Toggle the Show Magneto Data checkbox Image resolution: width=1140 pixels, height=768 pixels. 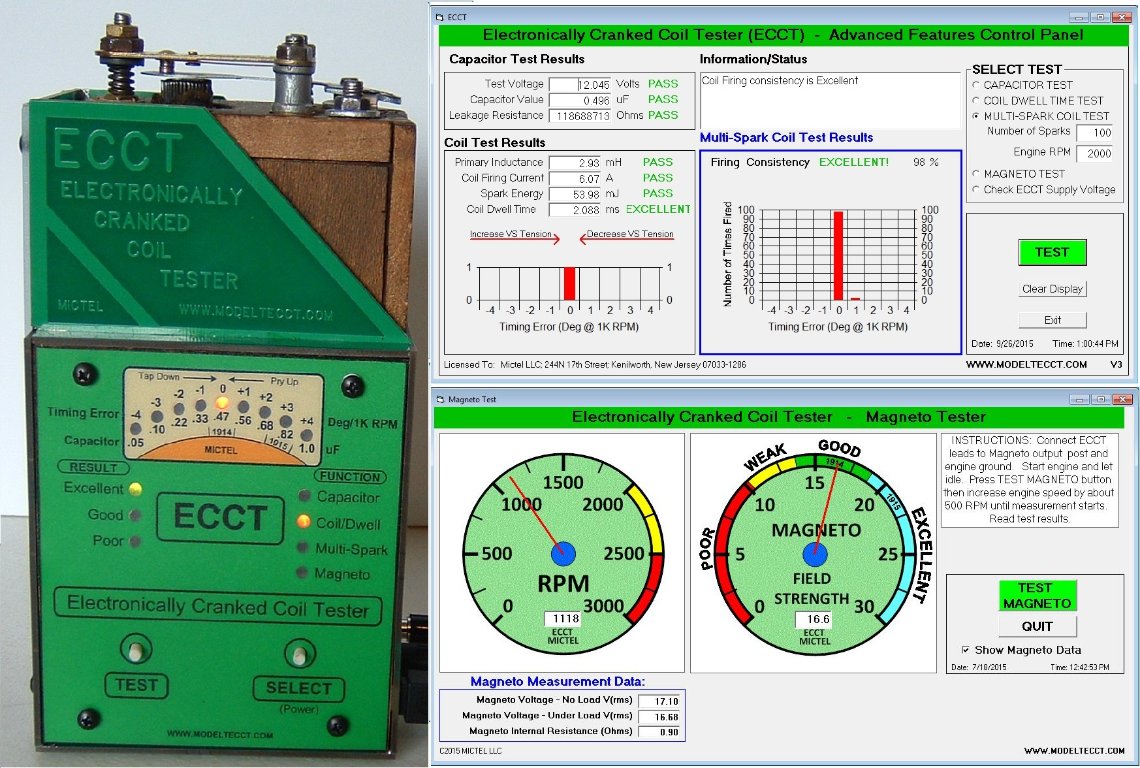(x=966, y=650)
